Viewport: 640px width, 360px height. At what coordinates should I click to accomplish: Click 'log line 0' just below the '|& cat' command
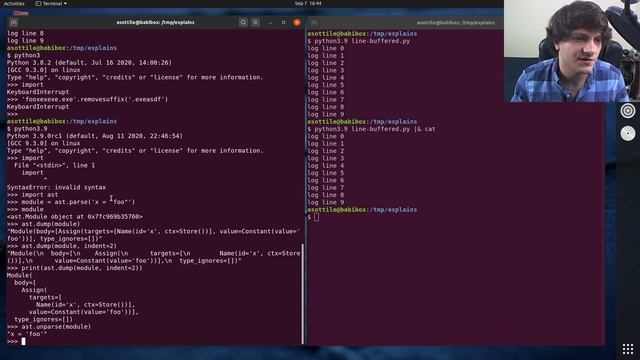coord(326,137)
